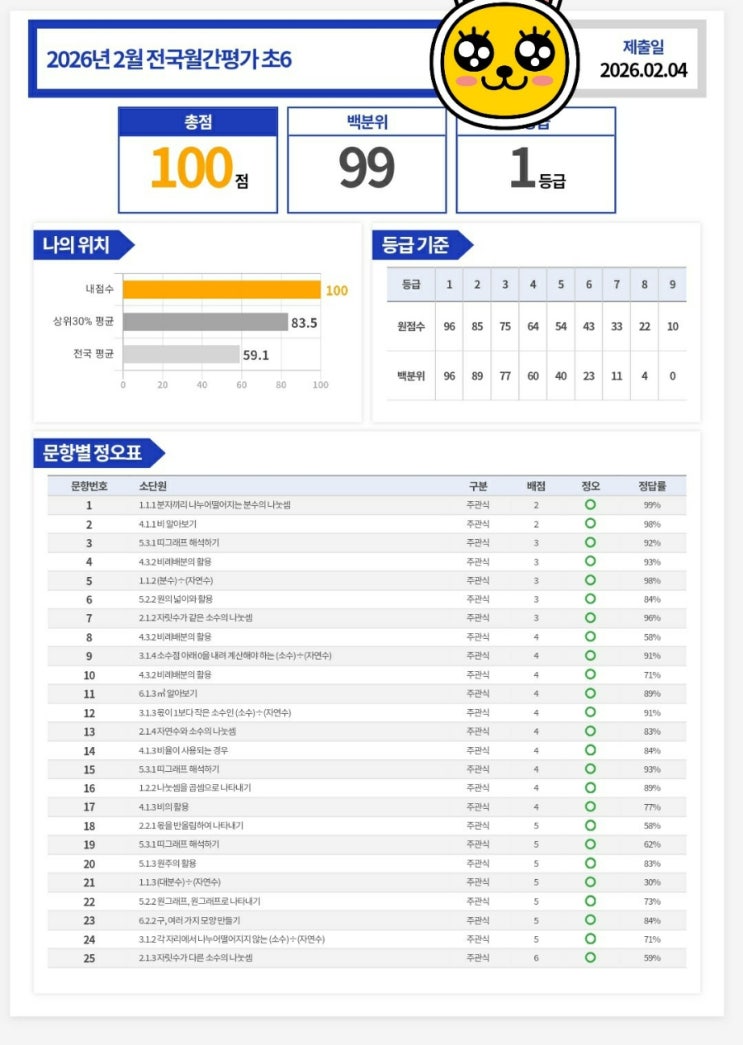Select question 21 row (대분수)÷(자연수)
743x1045 pixels.
pyautogui.click(x=300, y=882)
